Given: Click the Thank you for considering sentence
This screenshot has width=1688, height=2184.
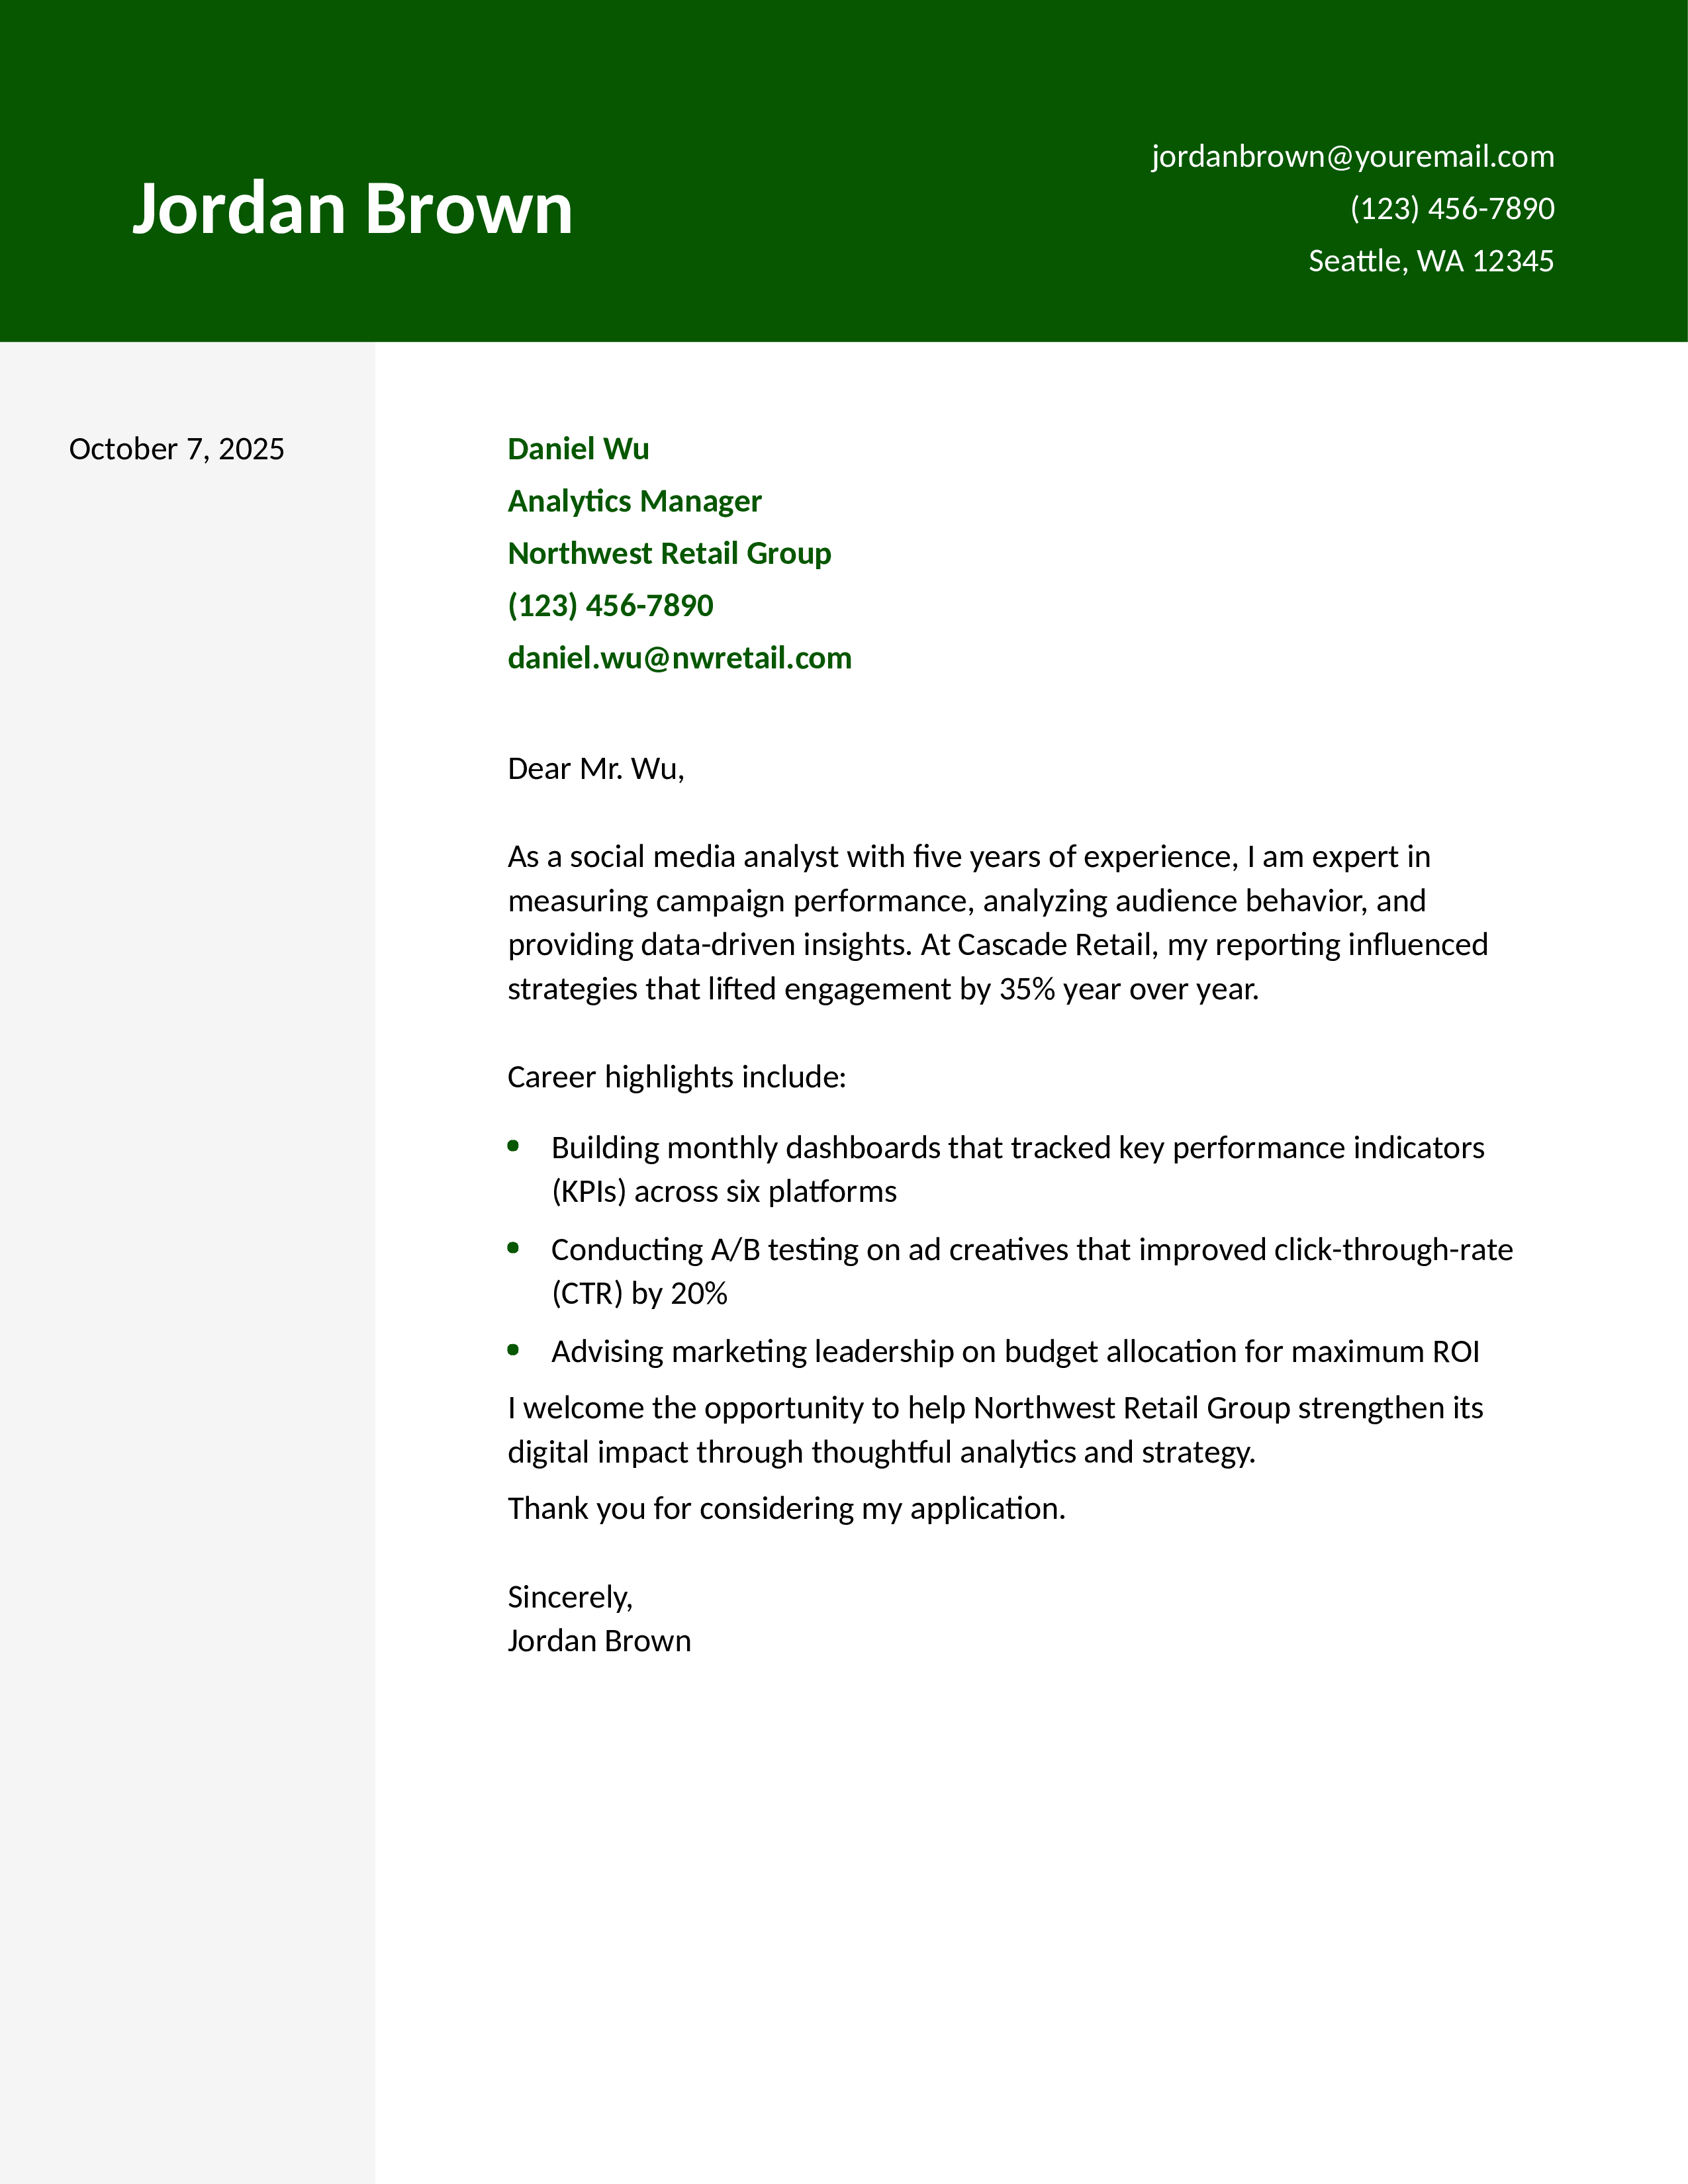Looking at the screenshot, I should tap(786, 1508).
